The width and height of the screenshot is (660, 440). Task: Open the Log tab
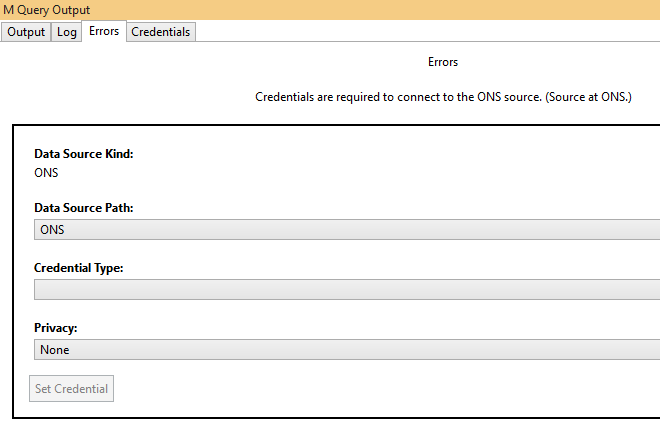point(66,32)
